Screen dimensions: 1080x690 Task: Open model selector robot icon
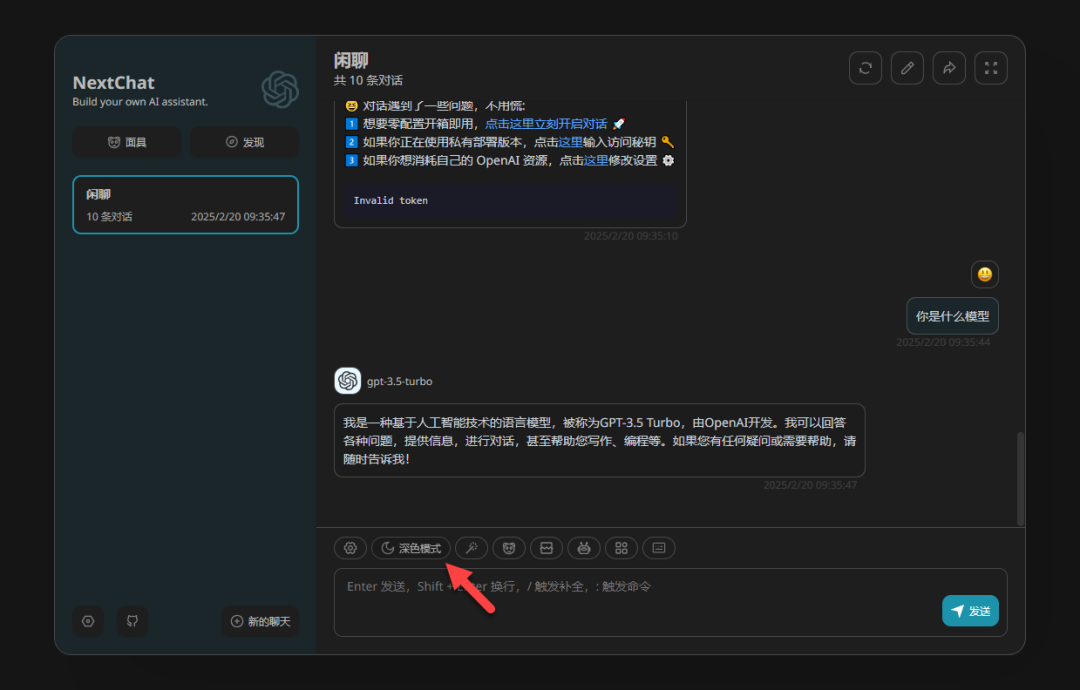point(584,548)
